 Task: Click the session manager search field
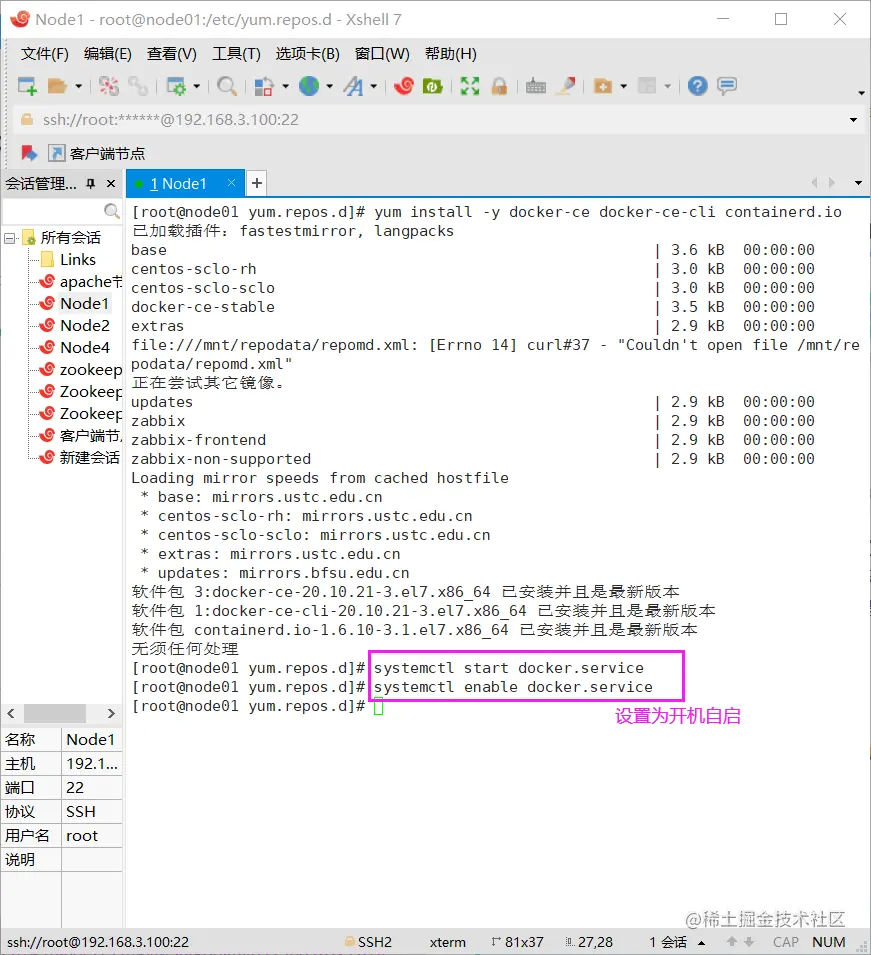pos(52,211)
